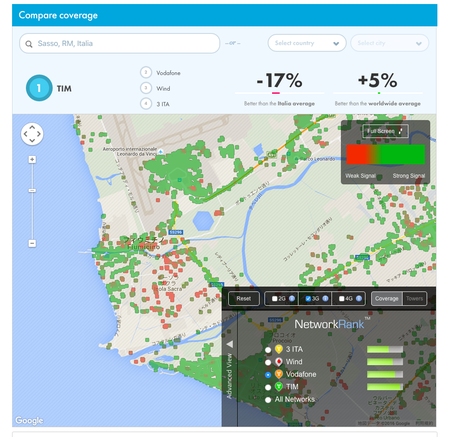Click the map pan control

point(32,134)
